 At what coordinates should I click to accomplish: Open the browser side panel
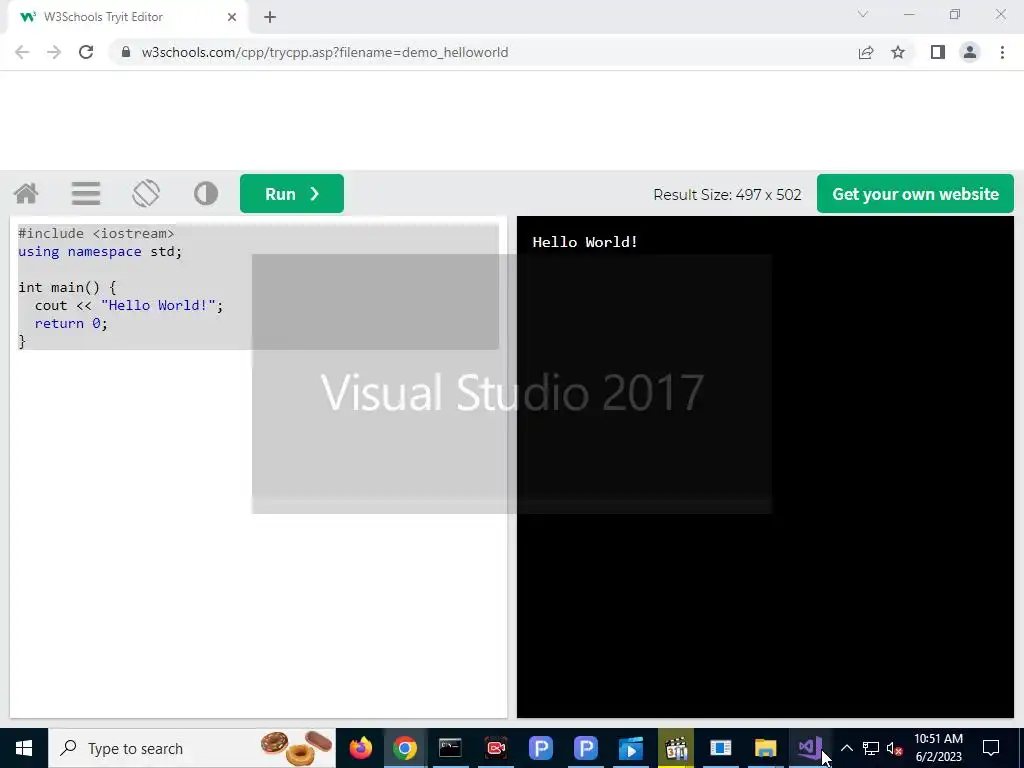(x=938, y=52)
